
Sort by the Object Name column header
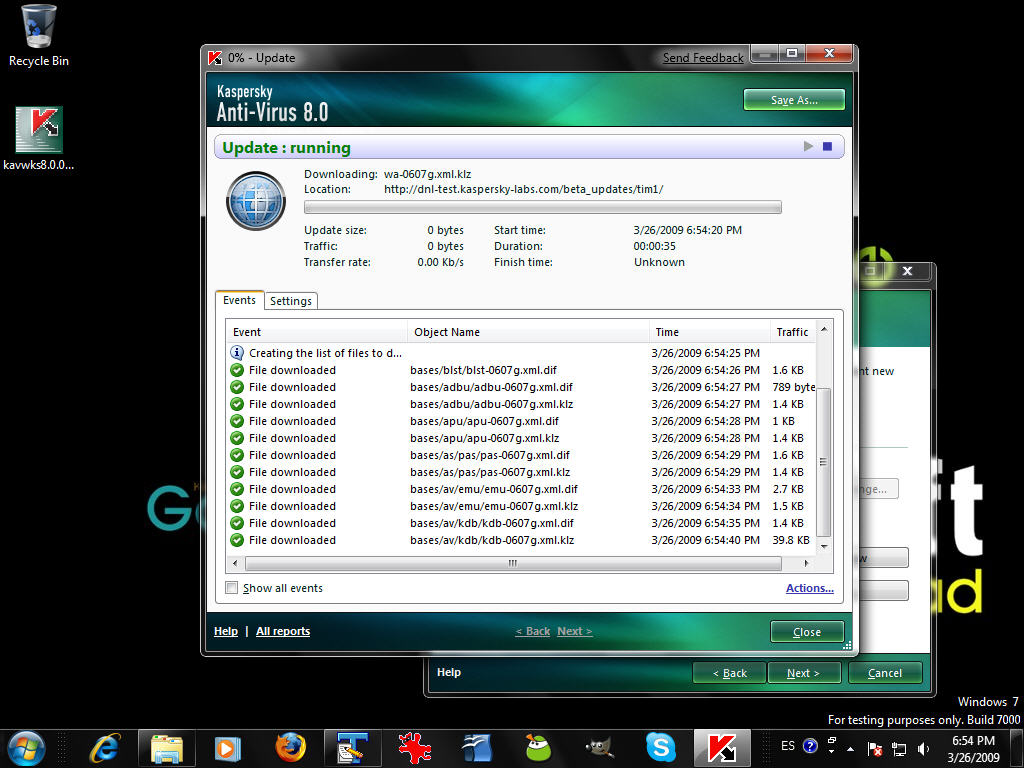(x=528, y=332)
